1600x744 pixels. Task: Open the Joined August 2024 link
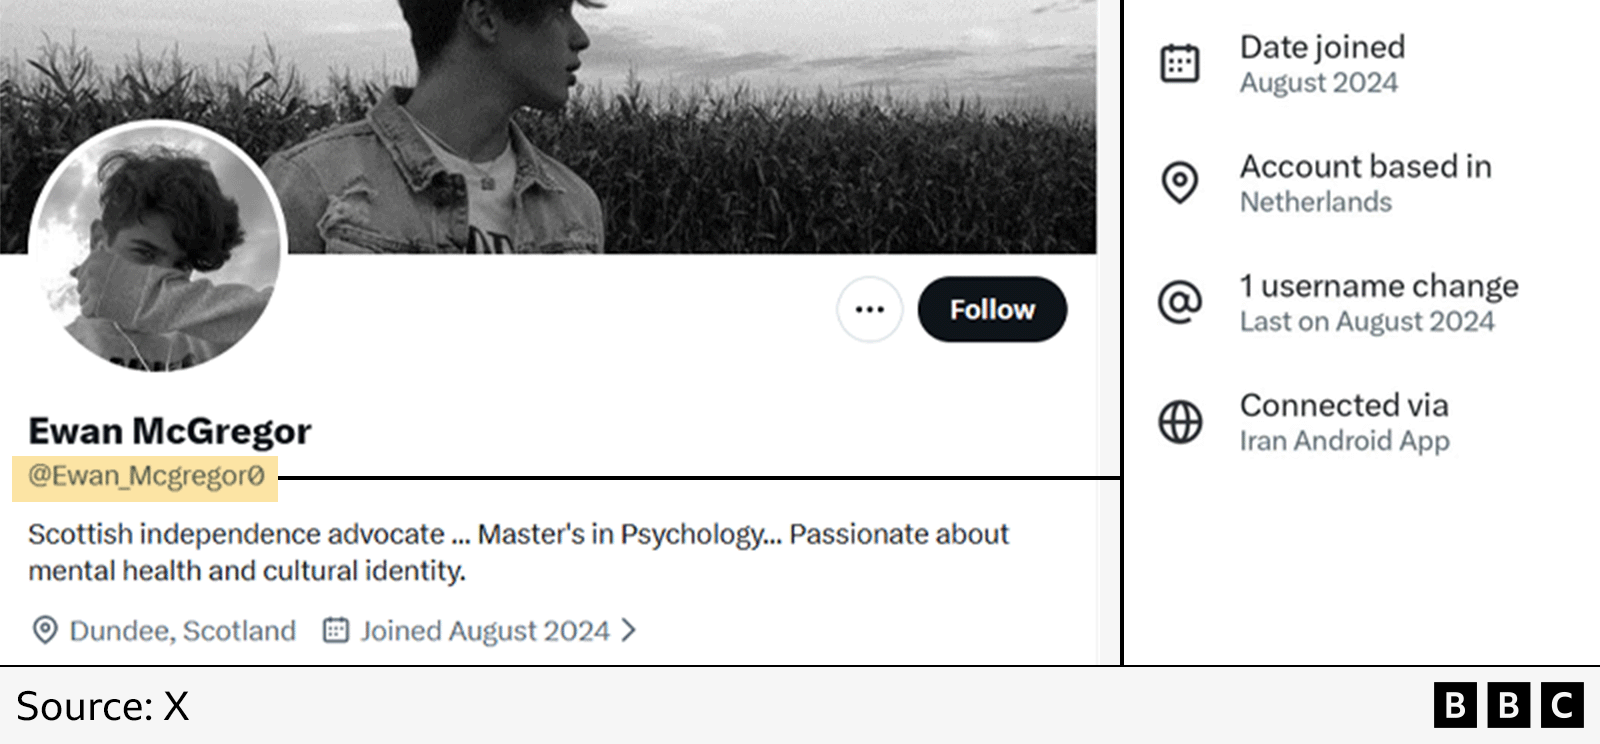pyautogui.click(x=485, y=631)
